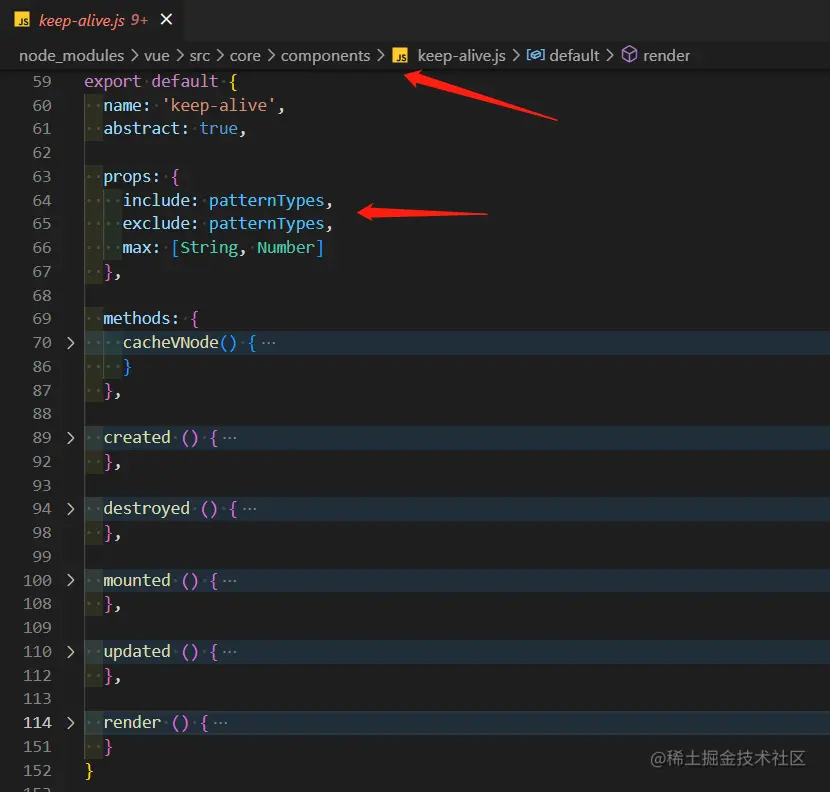Open the default breadcrumb symbol
The width and height of the screenshot is (830, 792).
pos(574,56)
